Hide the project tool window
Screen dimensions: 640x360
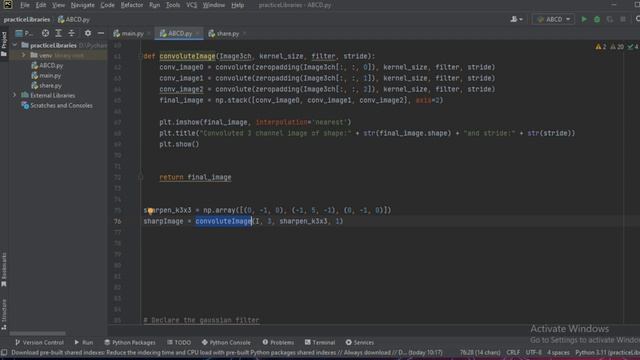pos(101,33)
